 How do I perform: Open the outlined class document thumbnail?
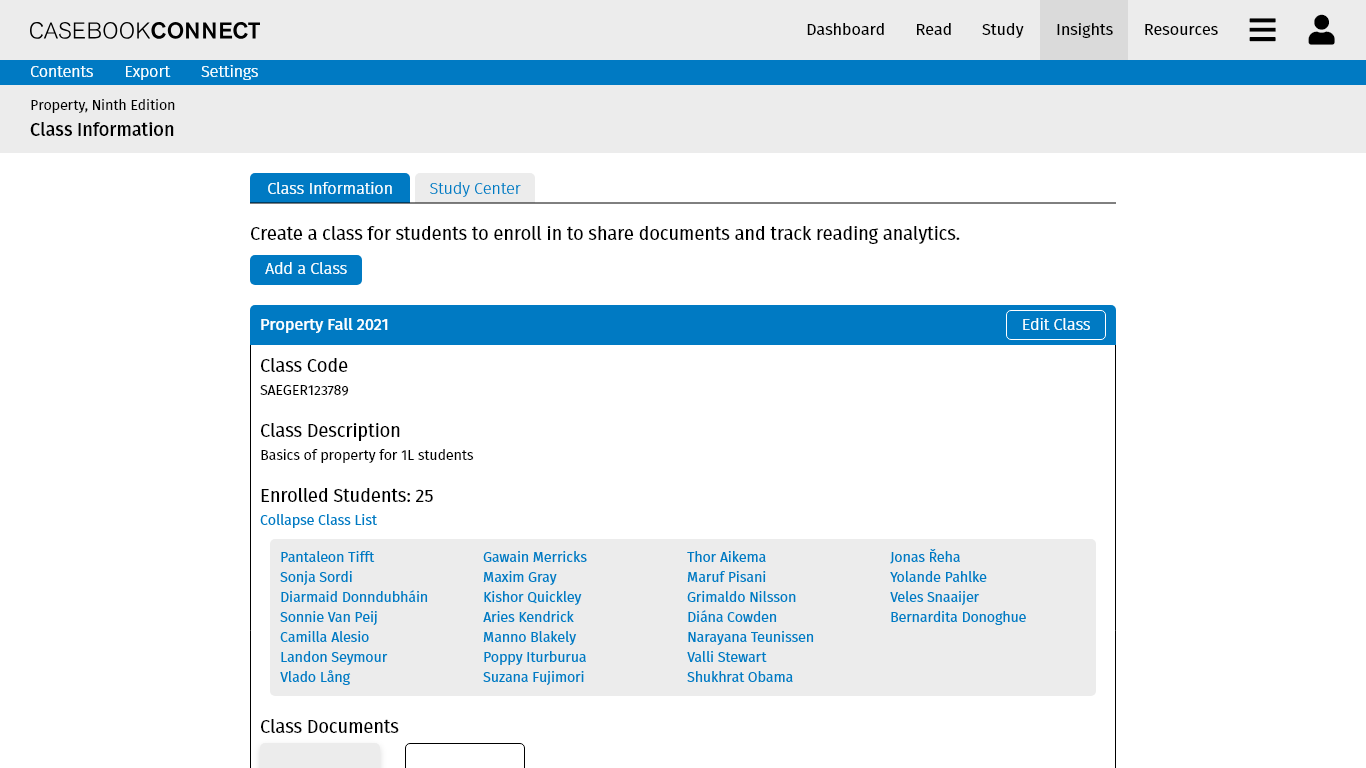click(464, 756)
